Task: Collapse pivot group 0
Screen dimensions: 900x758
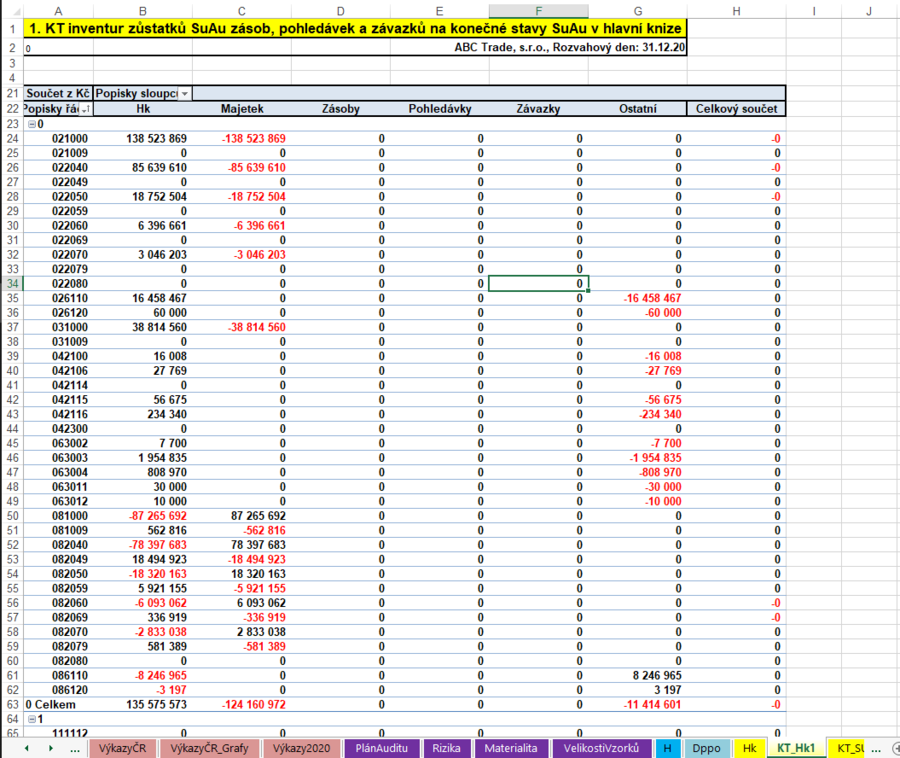Action: [31, 124]
